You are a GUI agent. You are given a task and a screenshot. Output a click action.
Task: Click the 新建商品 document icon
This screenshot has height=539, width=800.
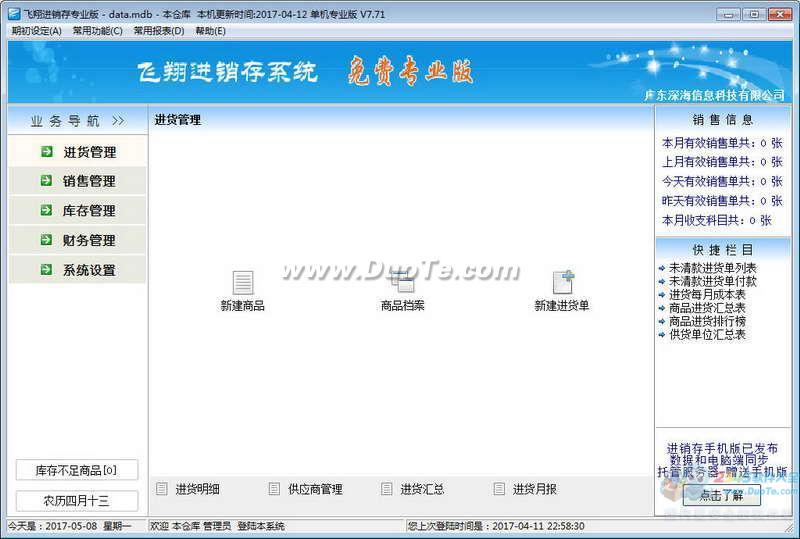click(242, 283)
